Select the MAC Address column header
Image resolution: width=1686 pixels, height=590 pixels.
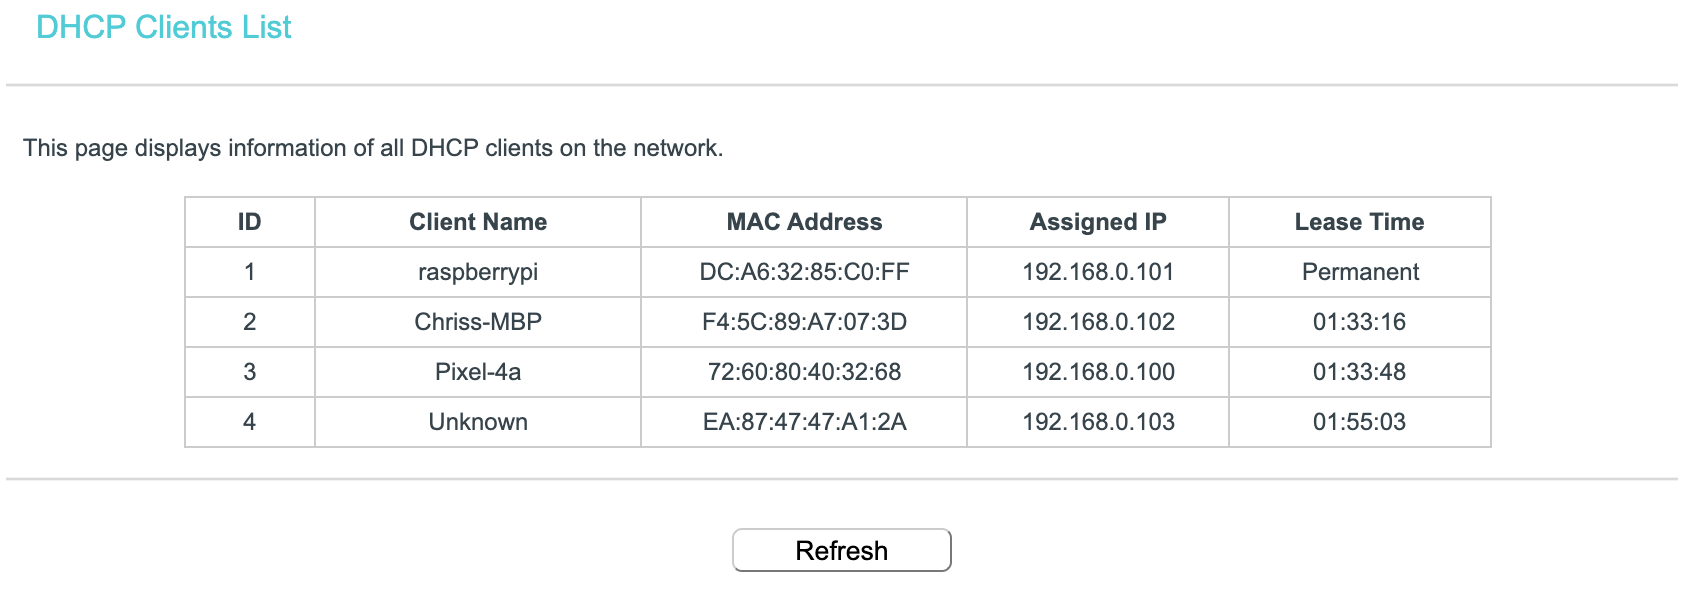click(806, 222)
